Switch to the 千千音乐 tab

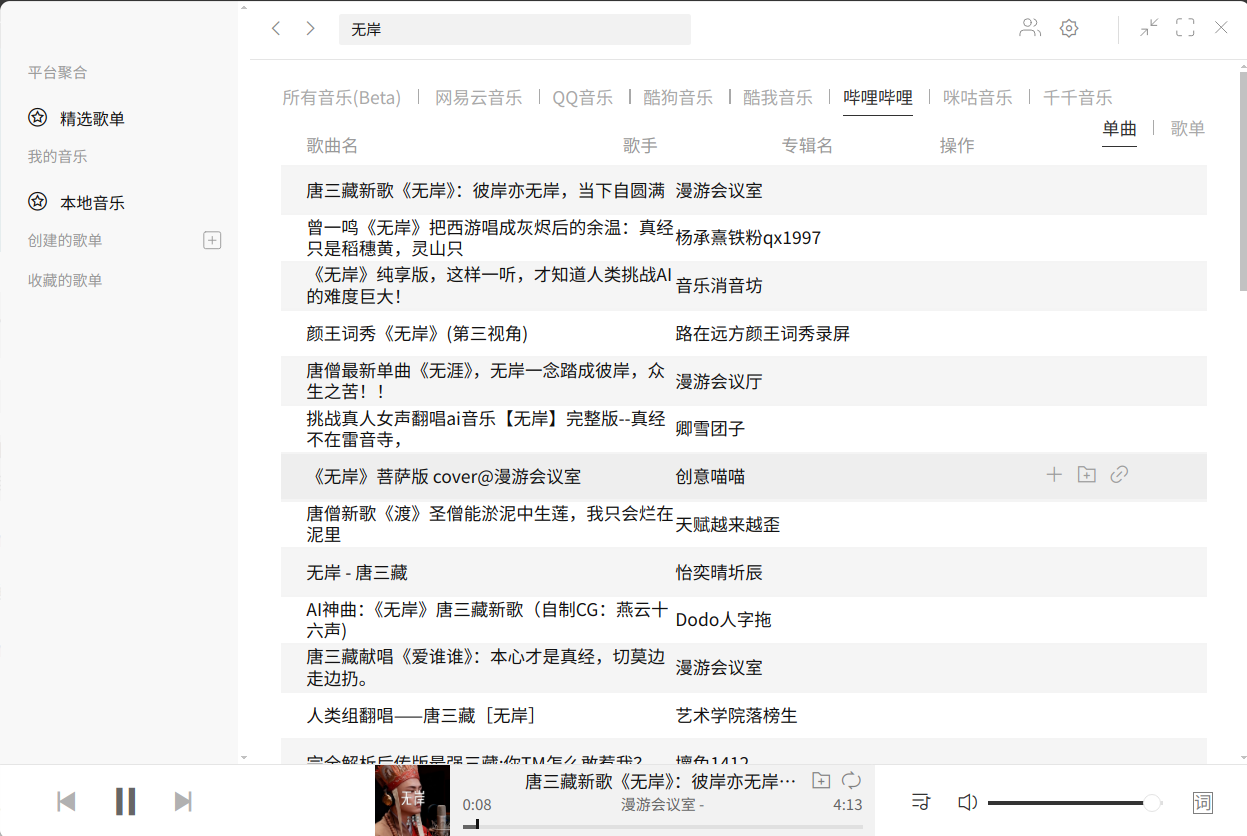point(1078,97)
